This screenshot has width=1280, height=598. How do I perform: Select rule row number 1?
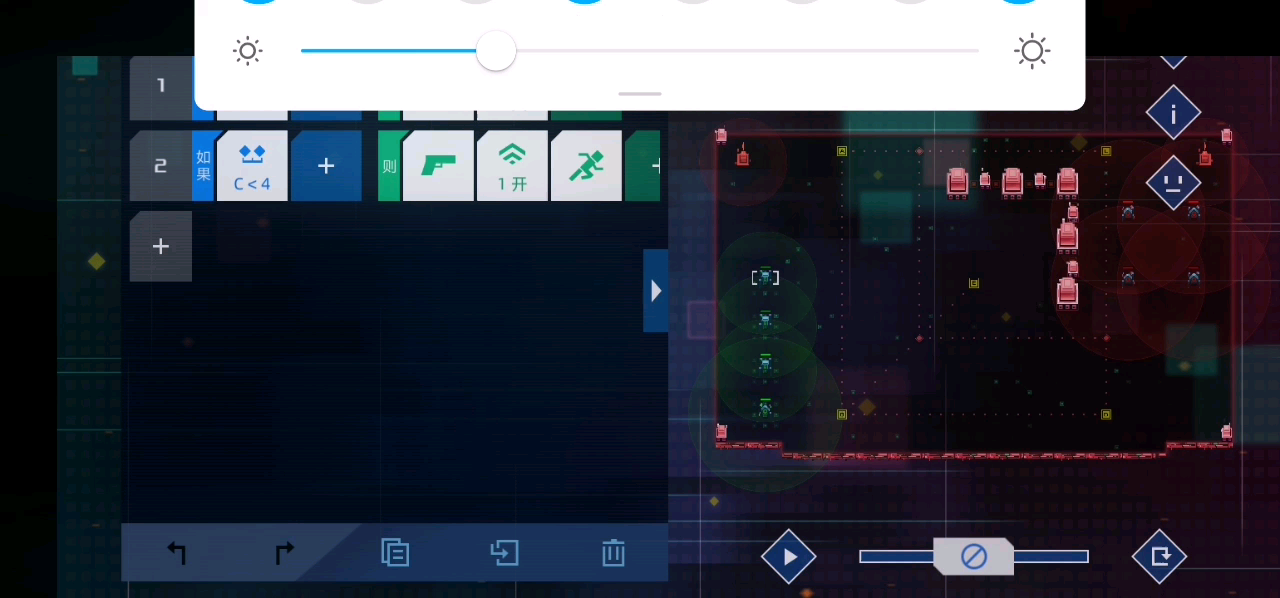(x=161, y=88)
